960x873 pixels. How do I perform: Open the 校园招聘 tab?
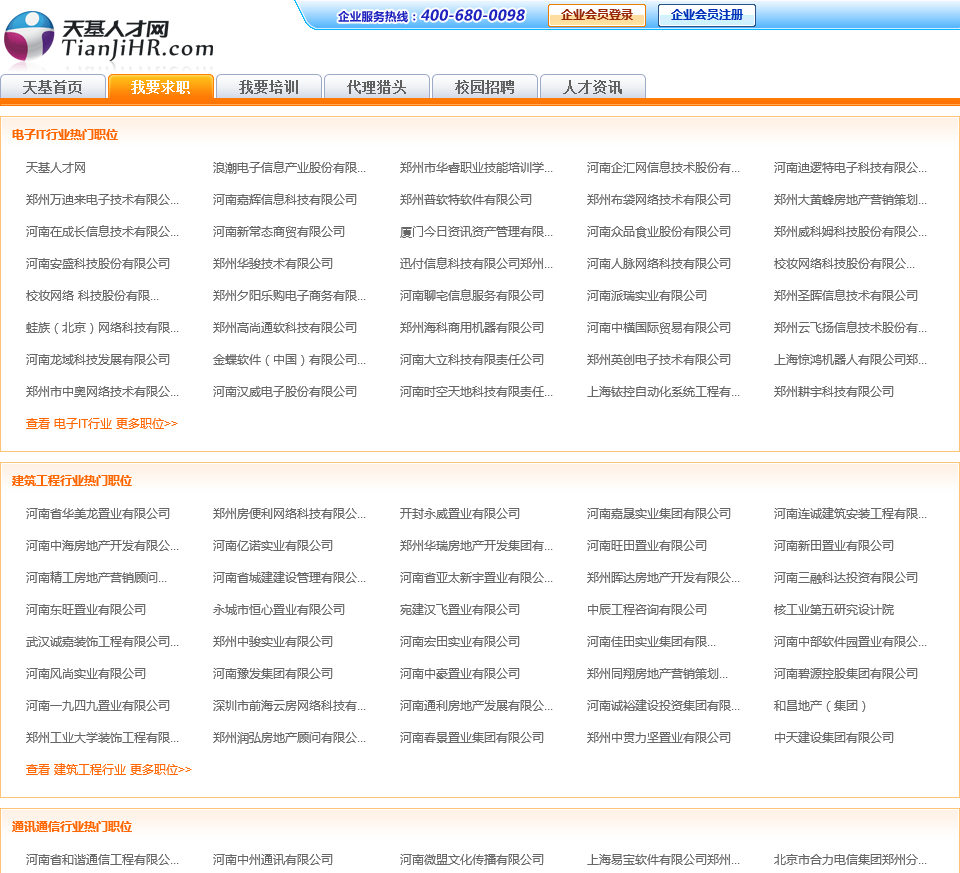tap(485, 87)
